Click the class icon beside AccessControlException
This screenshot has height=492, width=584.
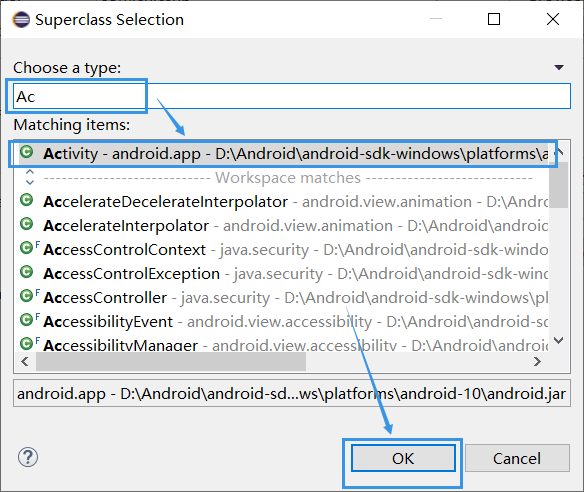[26, 272]
